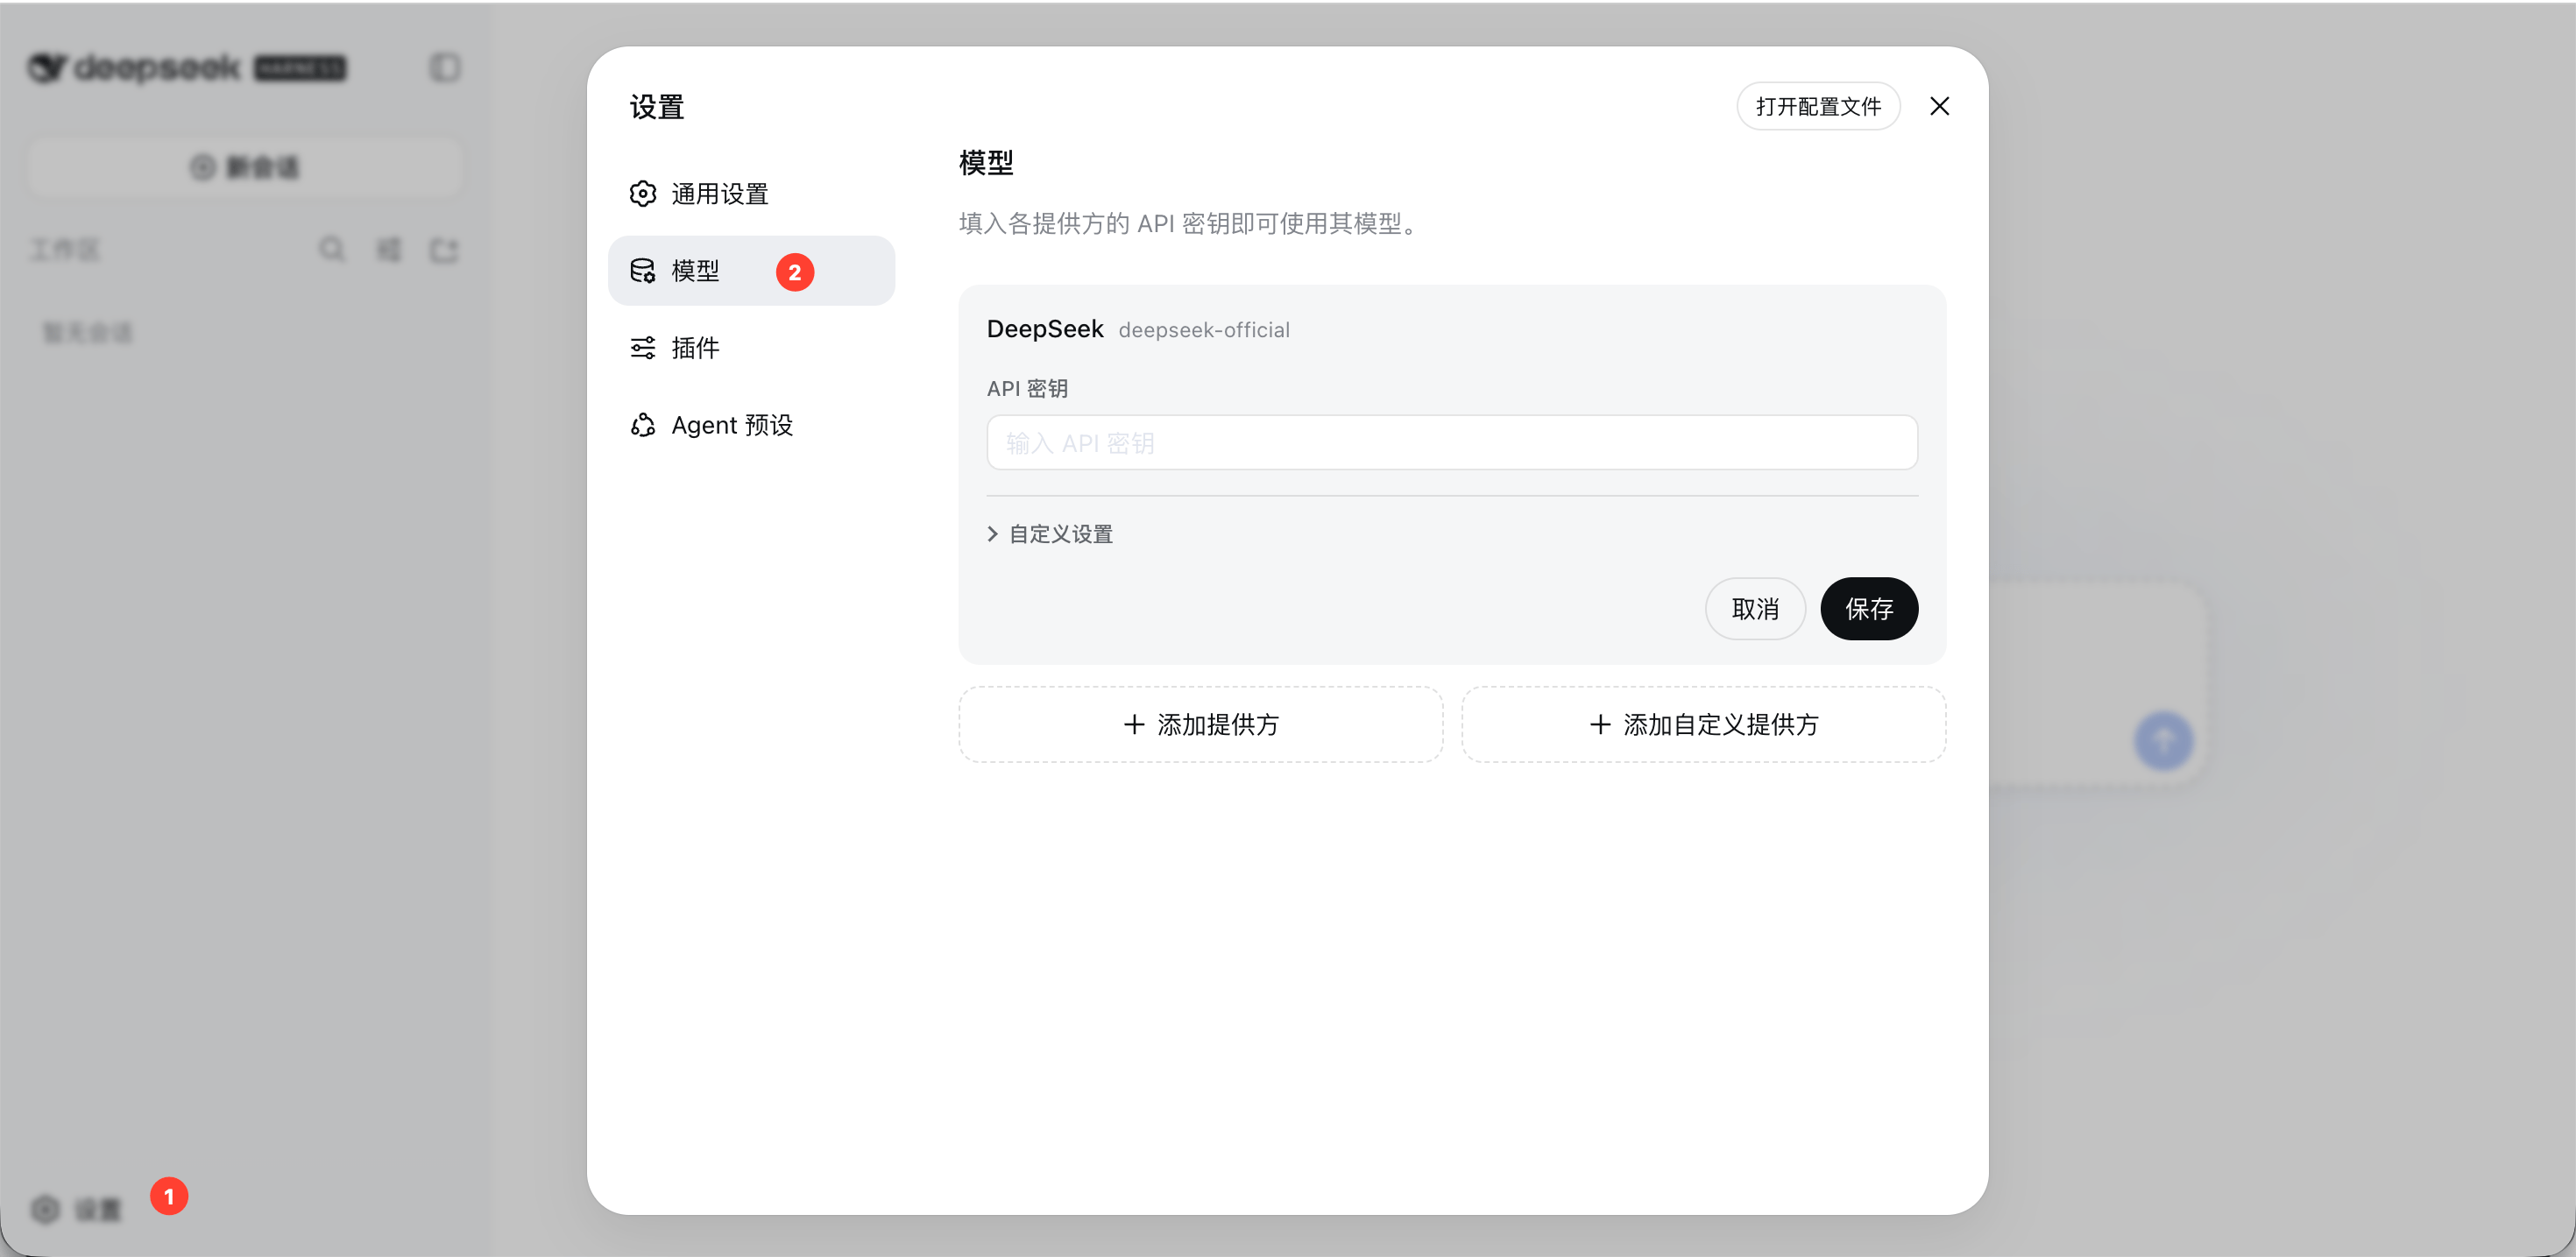The width and height of the screenshot is (2576, 1257).
Task: Click the deepseek-official identifier text
Action: pyautogui.click(x=1204, y=330)
